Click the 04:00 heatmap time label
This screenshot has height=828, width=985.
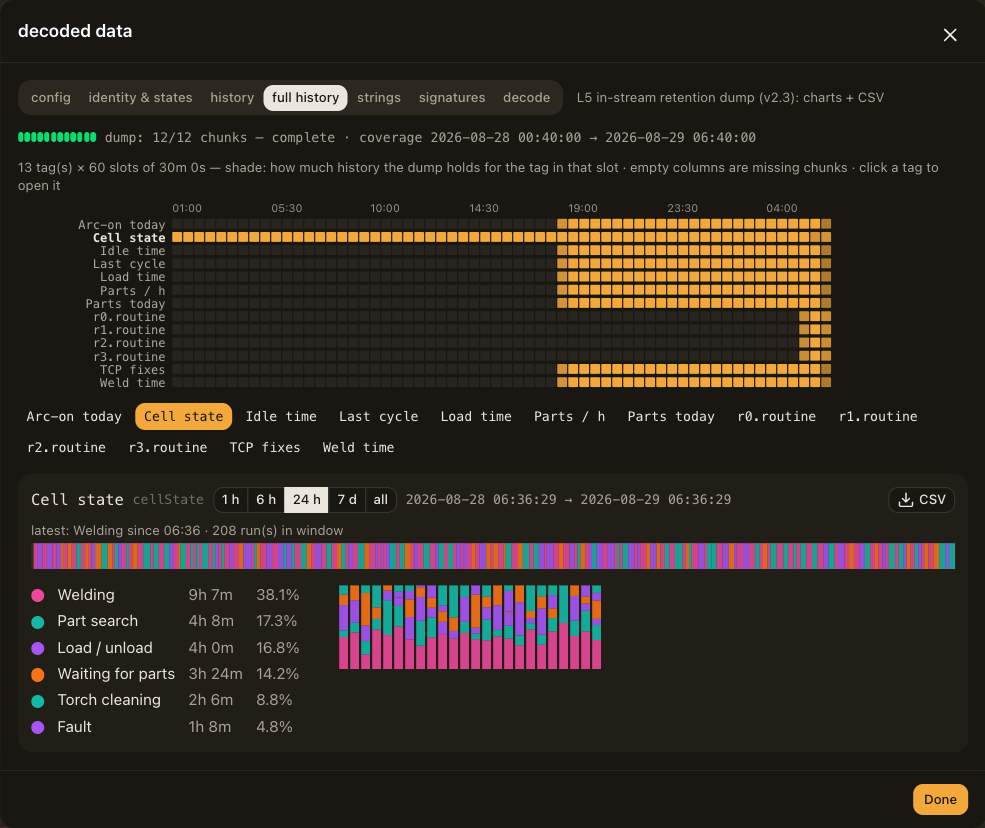[x=781, y=208]
